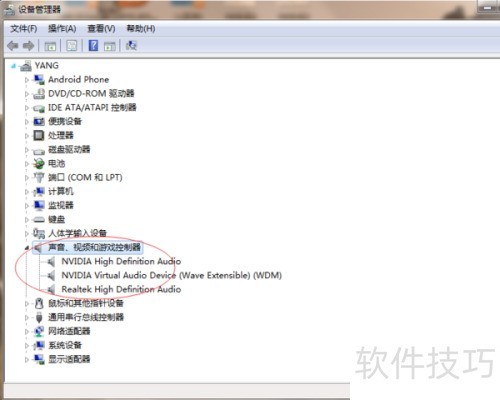The width and height of the screenshot is (500, 400).
Task: Click the scan for hardware changes icon
Action: (x=131, y=45)
